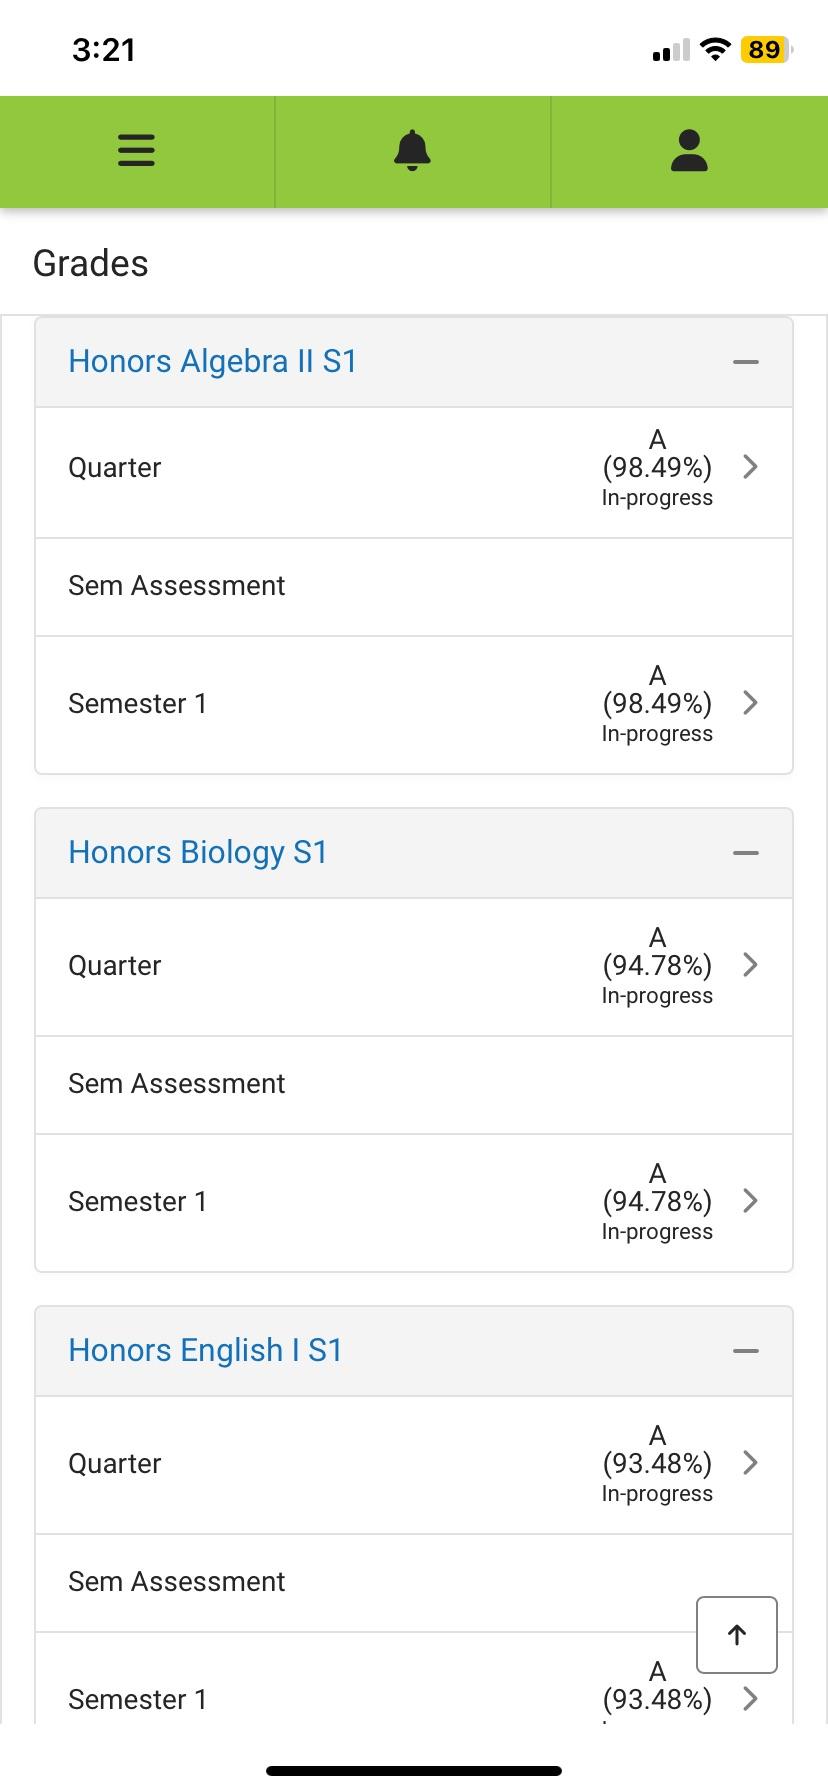Screen dimensions: 828x1792
Task: Select the Grades heading
Action: (x=90, y=263)
